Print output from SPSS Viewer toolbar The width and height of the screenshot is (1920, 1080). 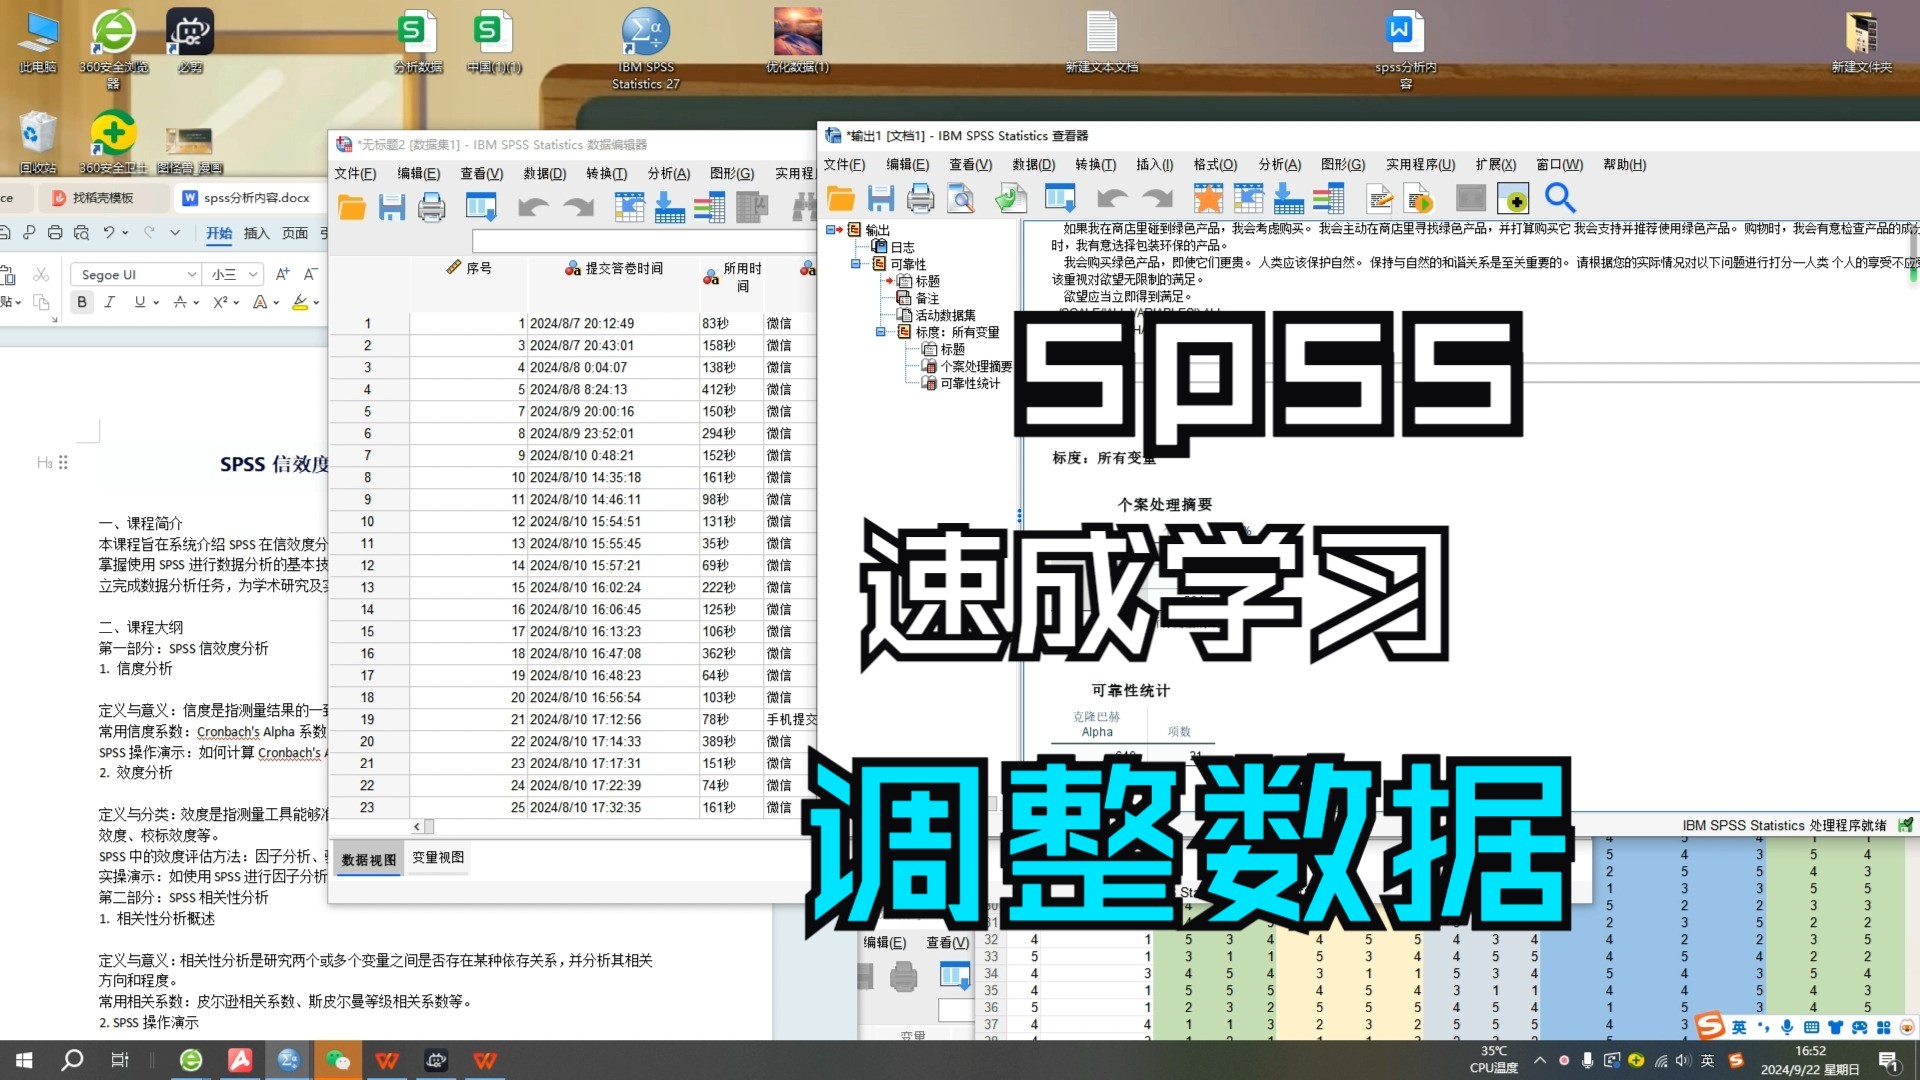tap(920, 199)
